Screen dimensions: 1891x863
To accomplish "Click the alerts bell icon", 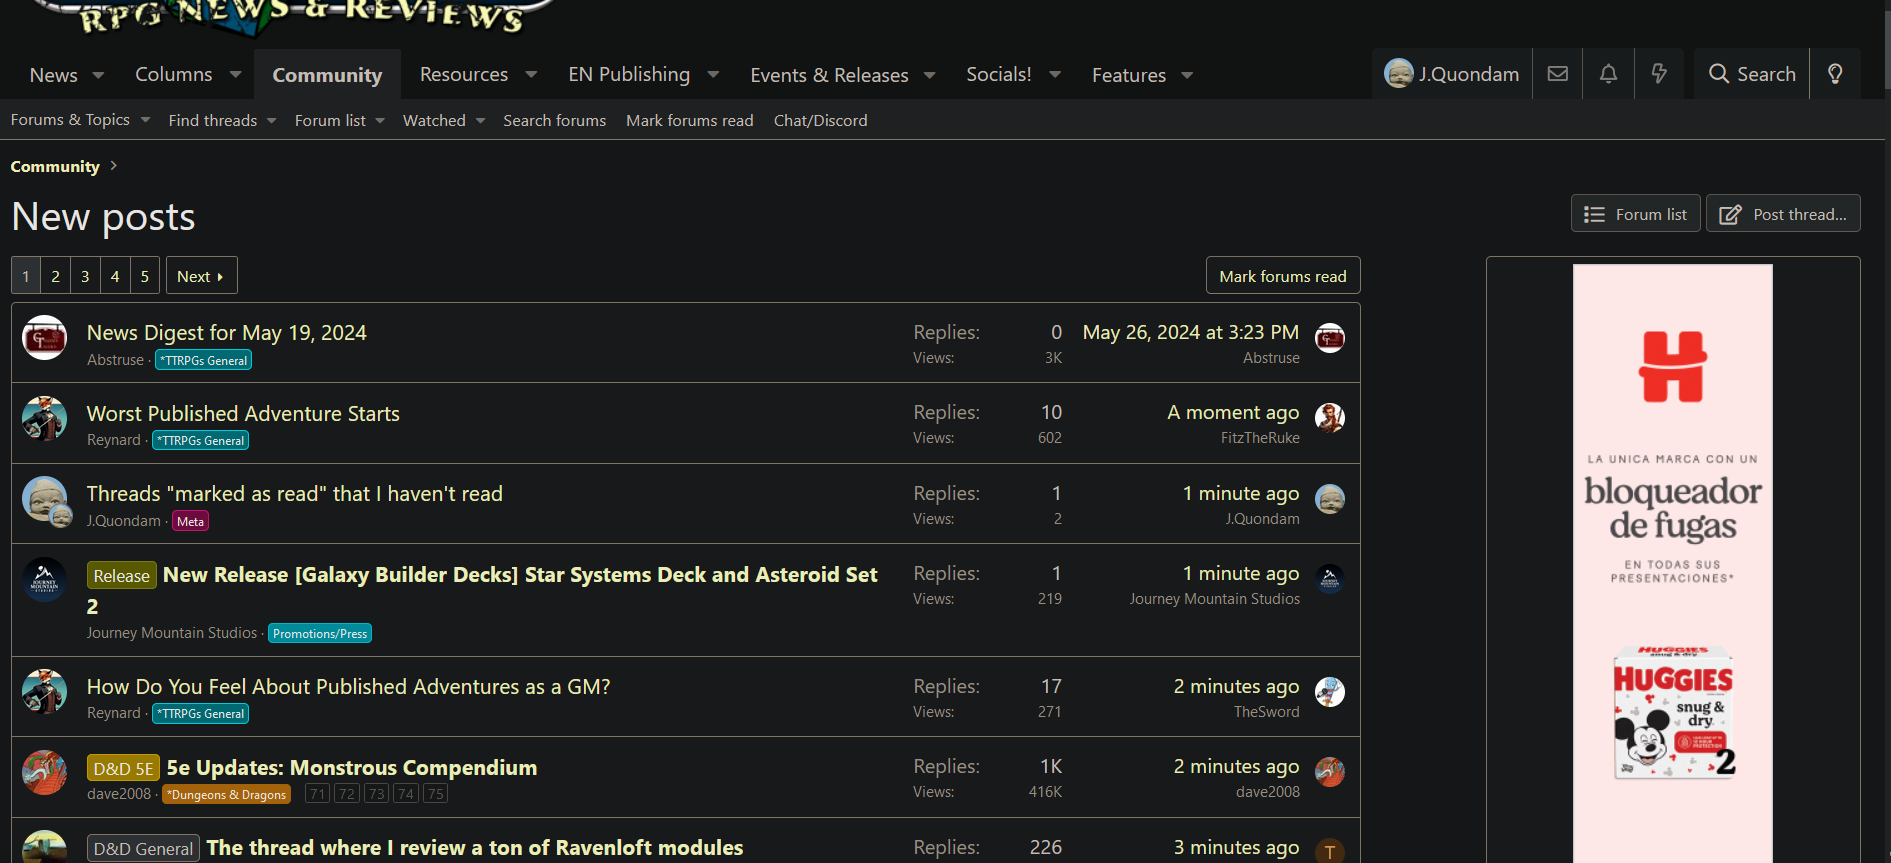I will [1608, 74].
